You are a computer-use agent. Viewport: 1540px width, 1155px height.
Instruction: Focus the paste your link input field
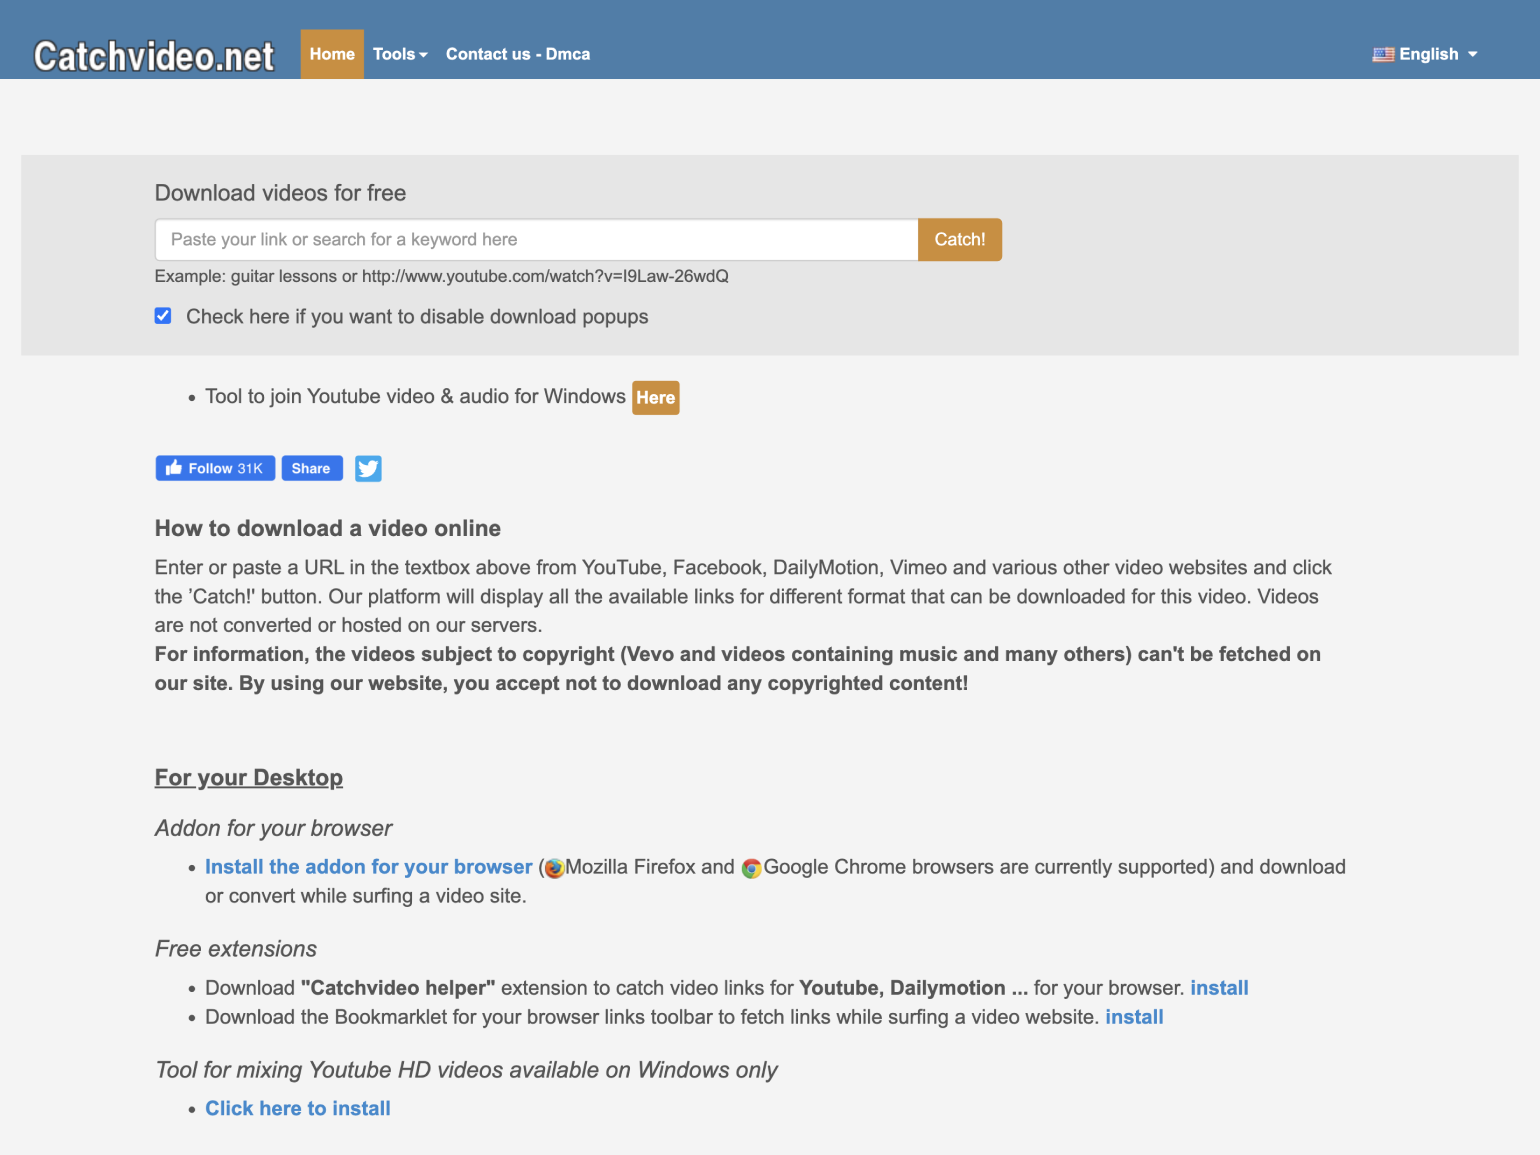tap(536, 240)
